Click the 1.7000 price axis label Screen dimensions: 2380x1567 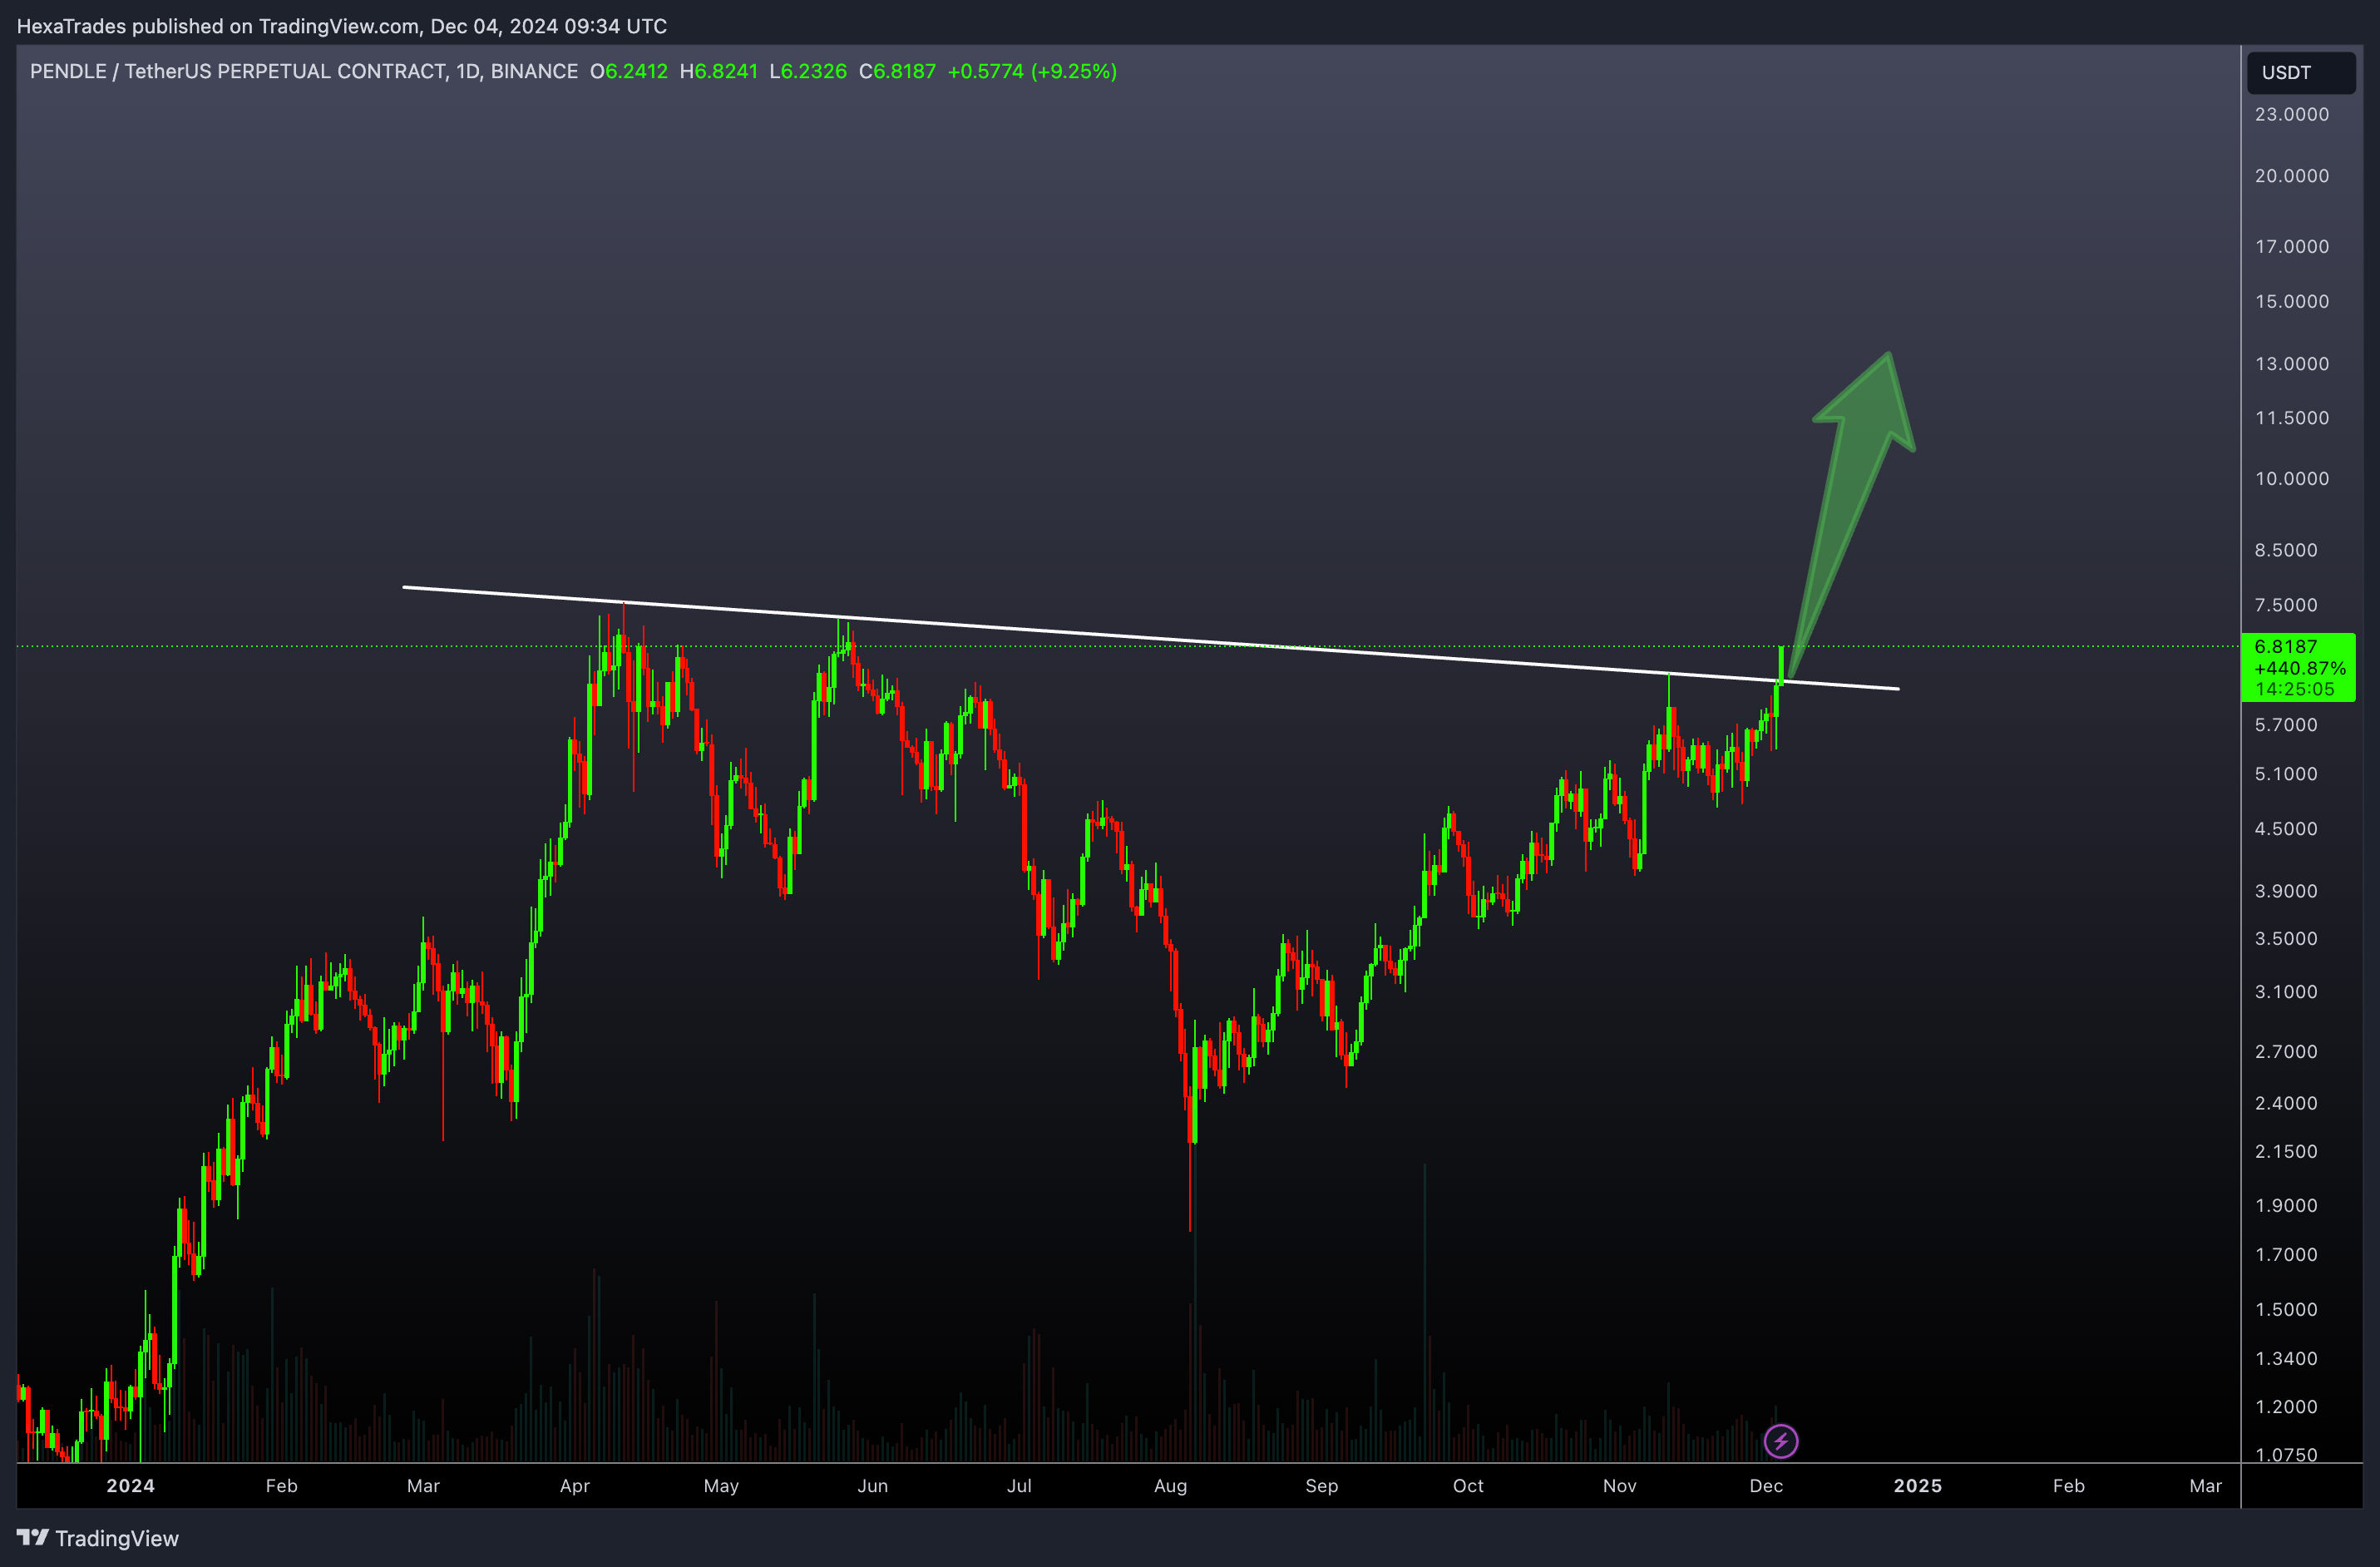click(2285, 1254)
